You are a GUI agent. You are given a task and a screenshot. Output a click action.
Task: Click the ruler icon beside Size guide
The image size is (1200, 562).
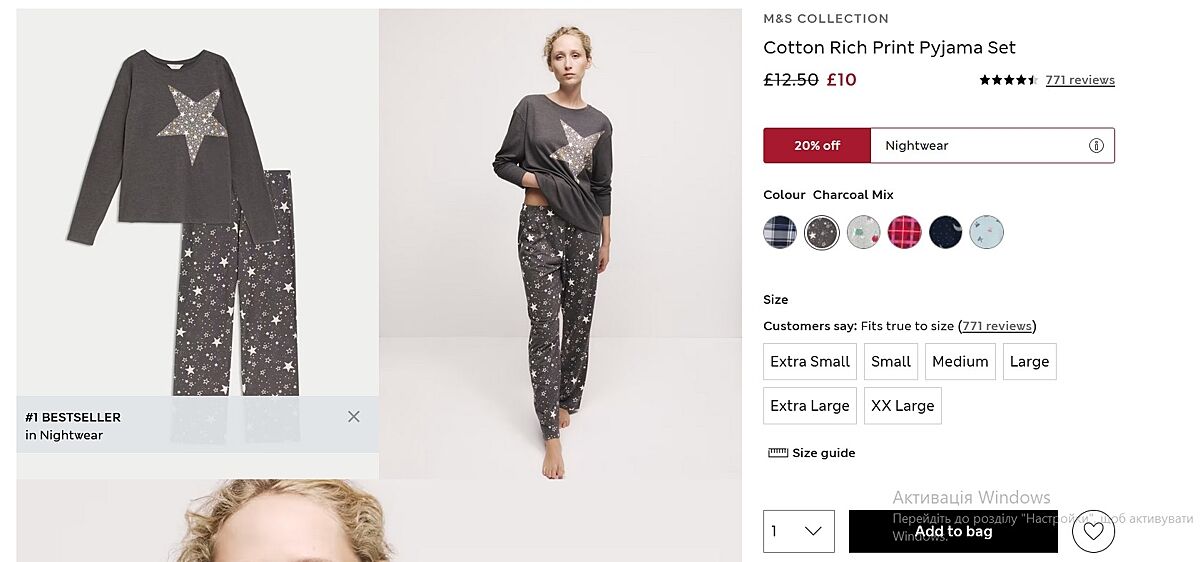pyautogui.click(x=778, y=453)
